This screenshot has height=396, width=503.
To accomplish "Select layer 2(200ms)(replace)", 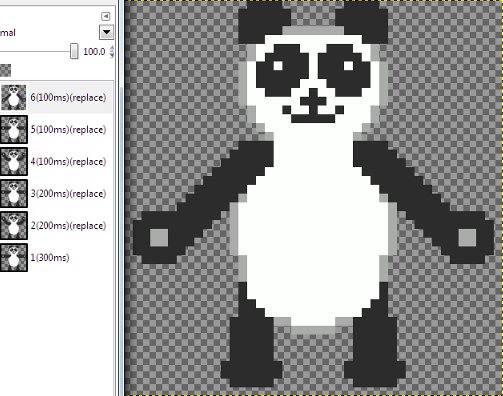I will point(57,225).
